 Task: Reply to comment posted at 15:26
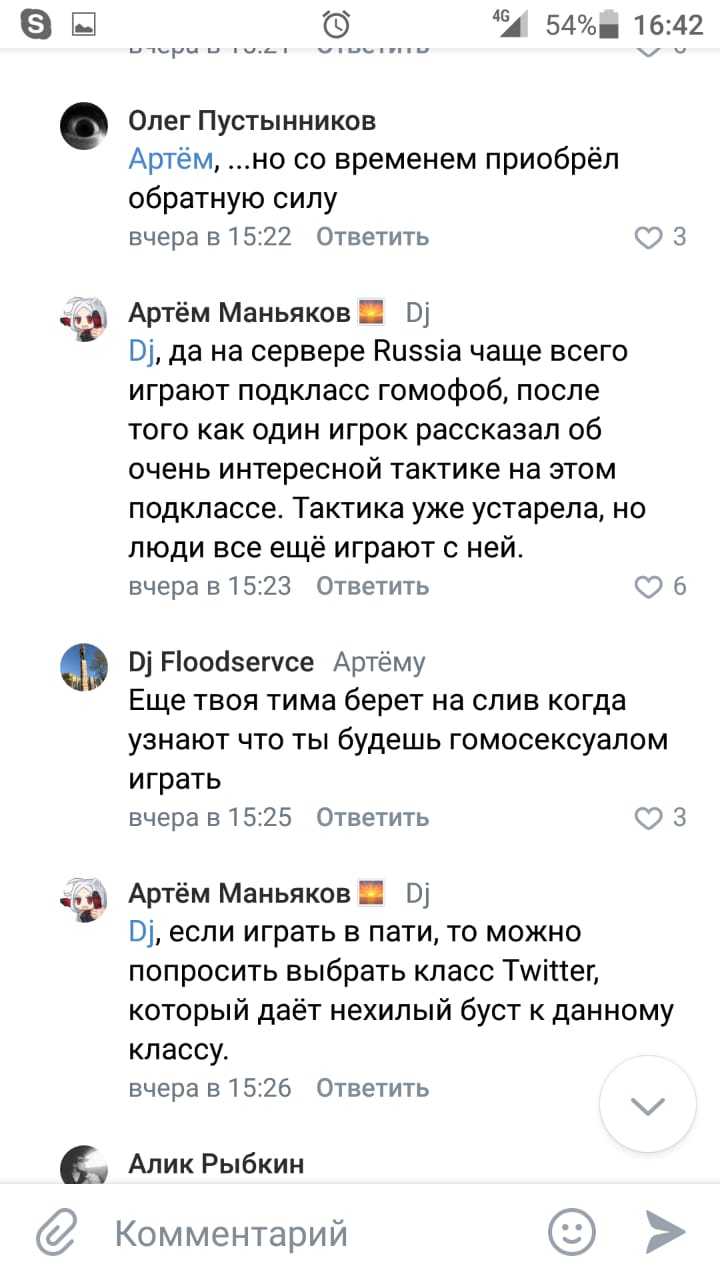click(x=372, y=1088)
